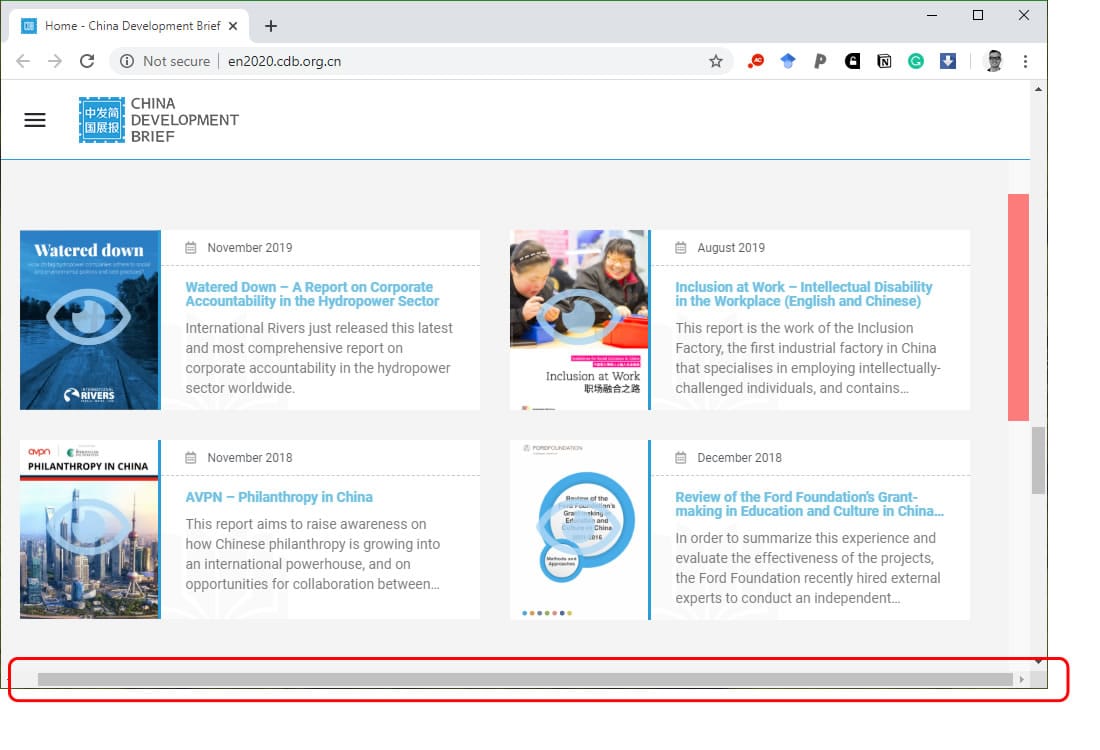The height and width of the screenshot is (750, 1100).
Task: Open AVPN – Philanthropy in China link
Action: click(279, 497)
